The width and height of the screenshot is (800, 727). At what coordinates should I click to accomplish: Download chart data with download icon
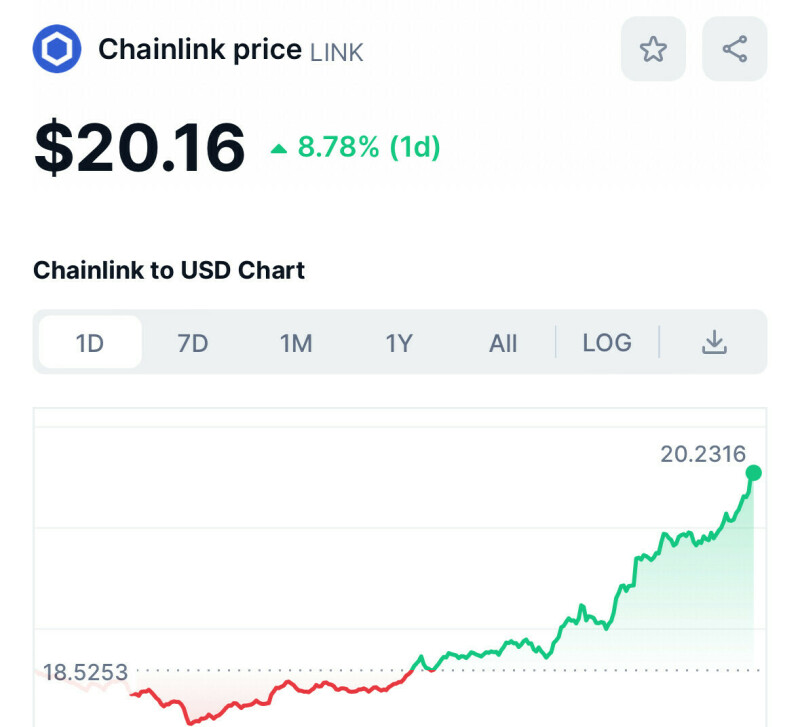point(713,343)
